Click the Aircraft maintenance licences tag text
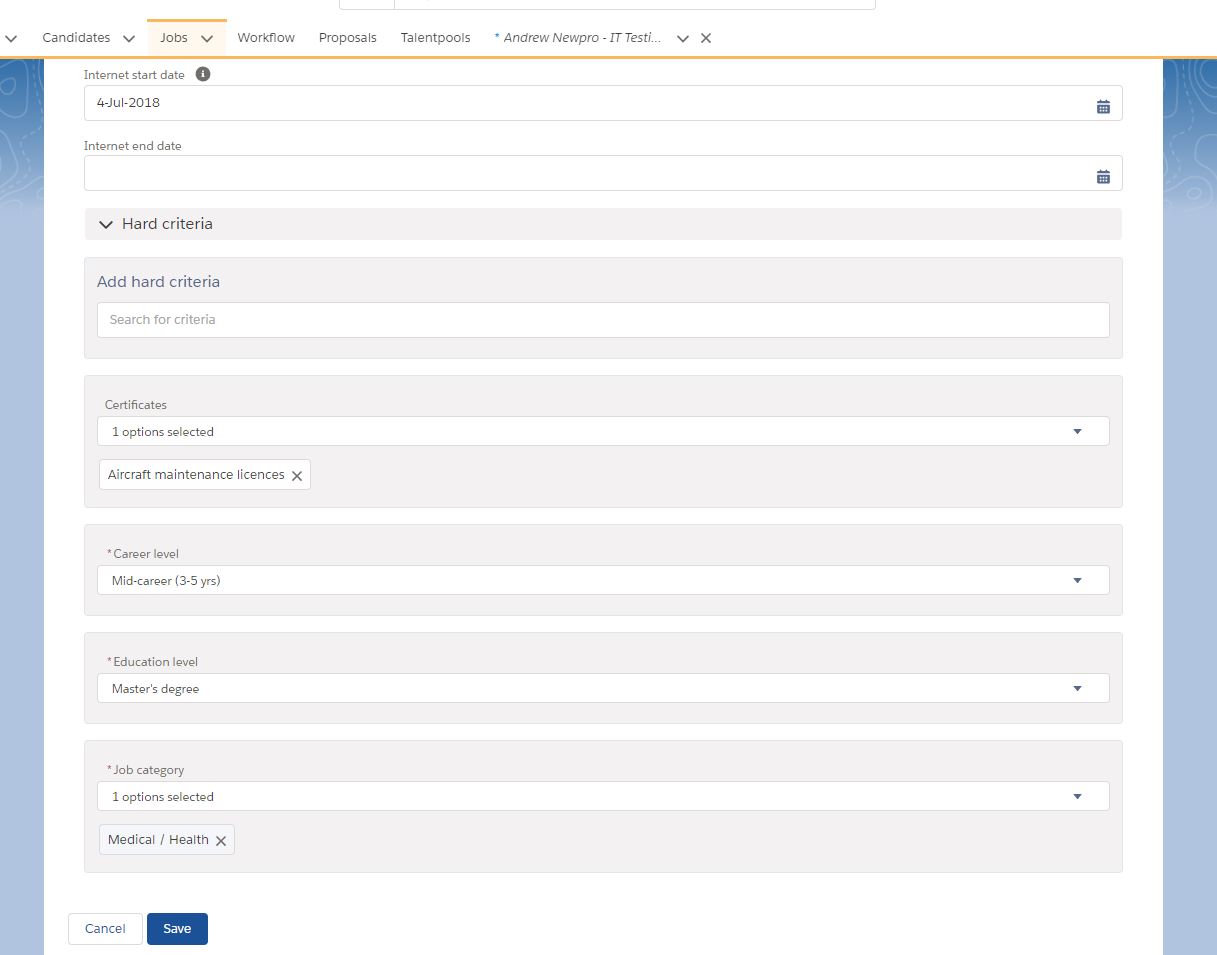This screenshot has height=955, width=1217. pos(196,475)
